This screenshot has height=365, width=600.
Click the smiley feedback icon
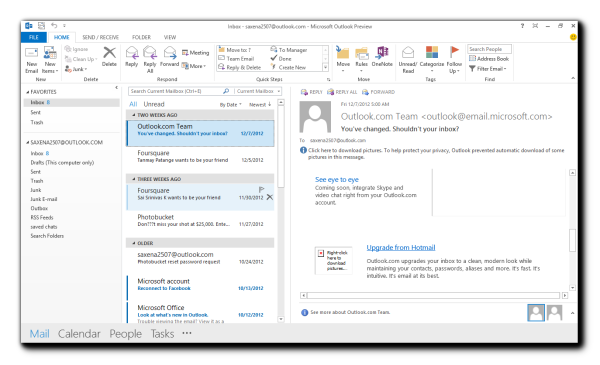click(x=573, y=37)
